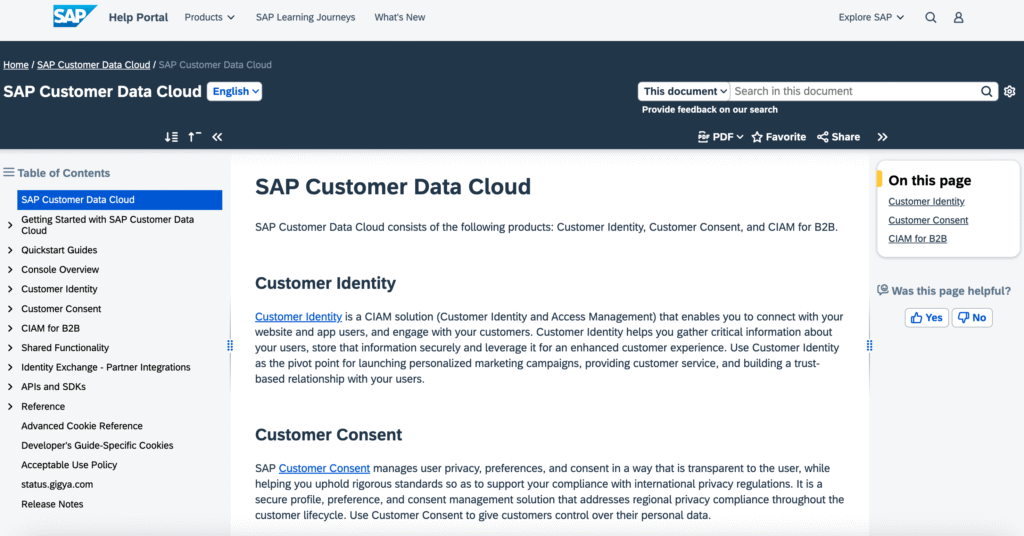The width and height of the screenshot is (1024, 536).
Task: Collapse all table of contents nodes icon
Action: point(195,137)
